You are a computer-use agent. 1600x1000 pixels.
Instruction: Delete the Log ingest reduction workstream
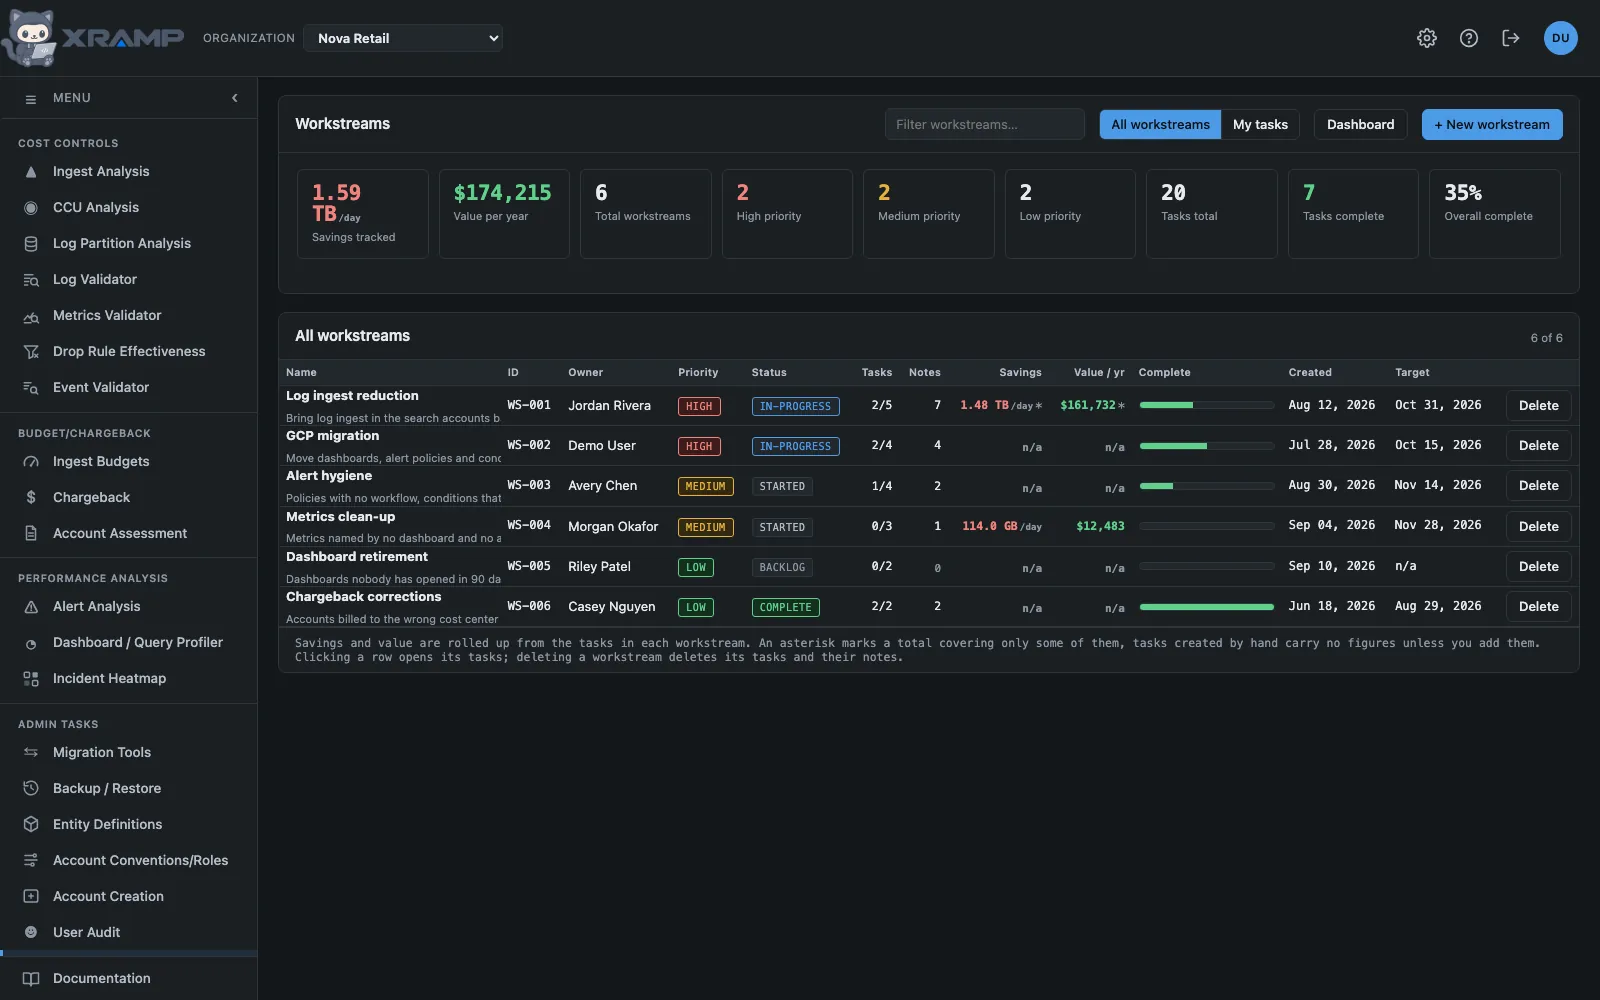pos(1538,406)
